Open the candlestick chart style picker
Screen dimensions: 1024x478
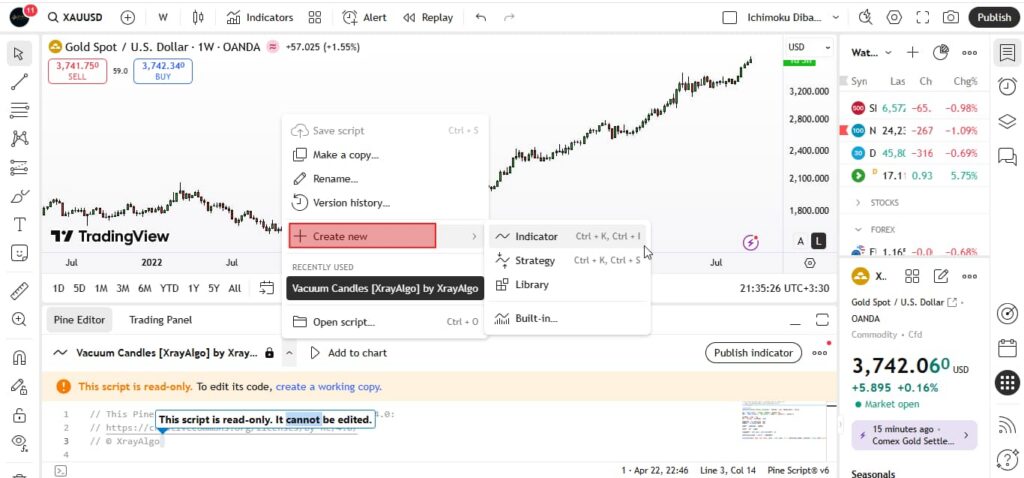(x=197, y=17)
